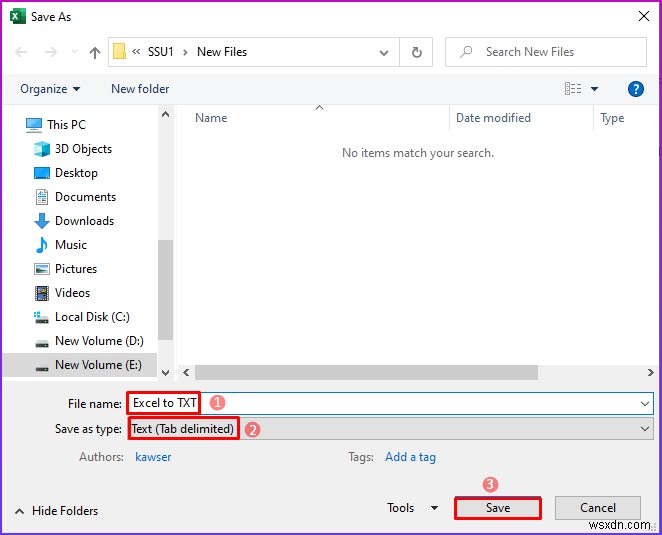
Task: Collapse with Hide Folders
Action: [x=56, y=511]
